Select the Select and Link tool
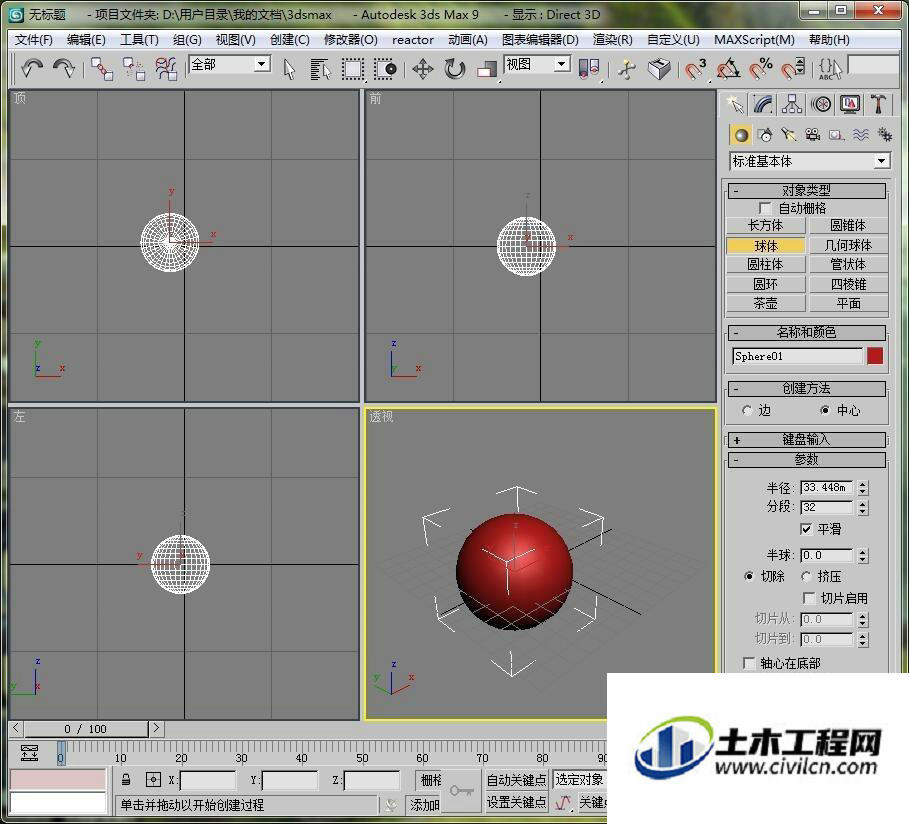This screenshot has width=909, height=824. tap(102, 69)
